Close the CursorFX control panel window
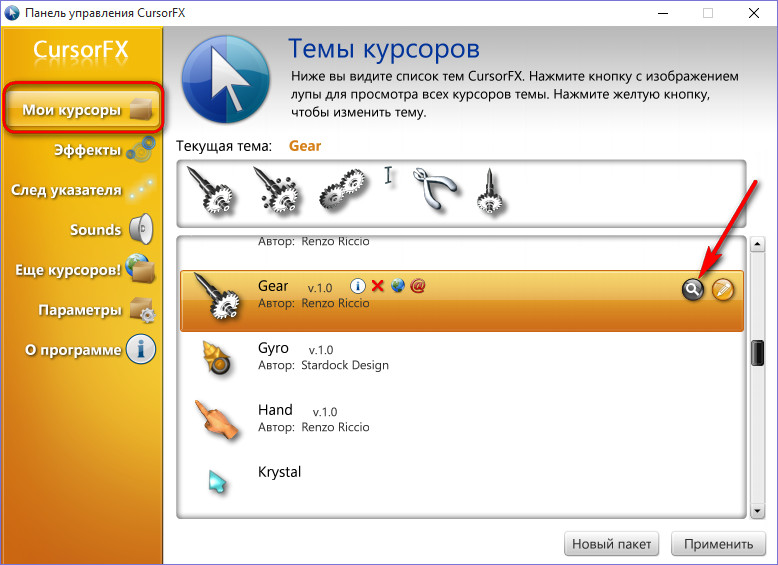The height and width of the screenshot is (565, 778). point(754,13)
